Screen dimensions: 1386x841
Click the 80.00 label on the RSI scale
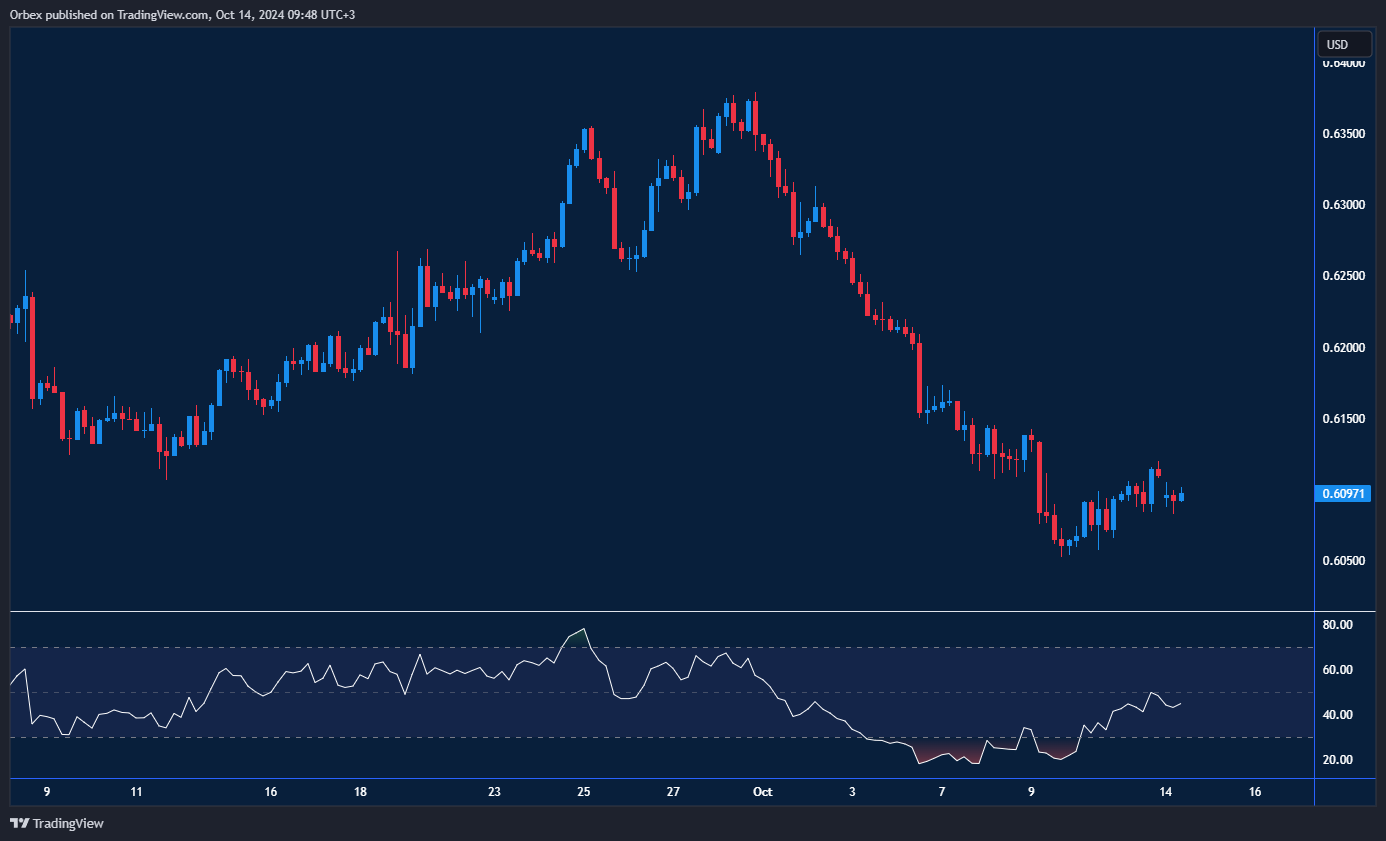click(1337, 625)
